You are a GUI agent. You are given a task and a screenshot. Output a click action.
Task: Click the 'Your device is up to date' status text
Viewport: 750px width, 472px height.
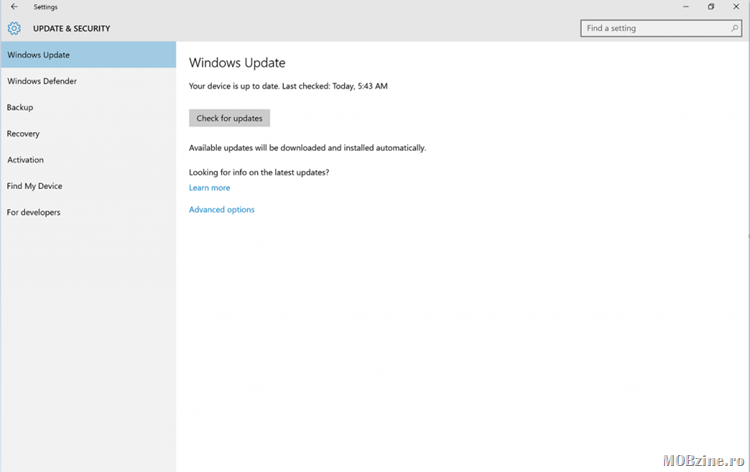pos(288,86)
